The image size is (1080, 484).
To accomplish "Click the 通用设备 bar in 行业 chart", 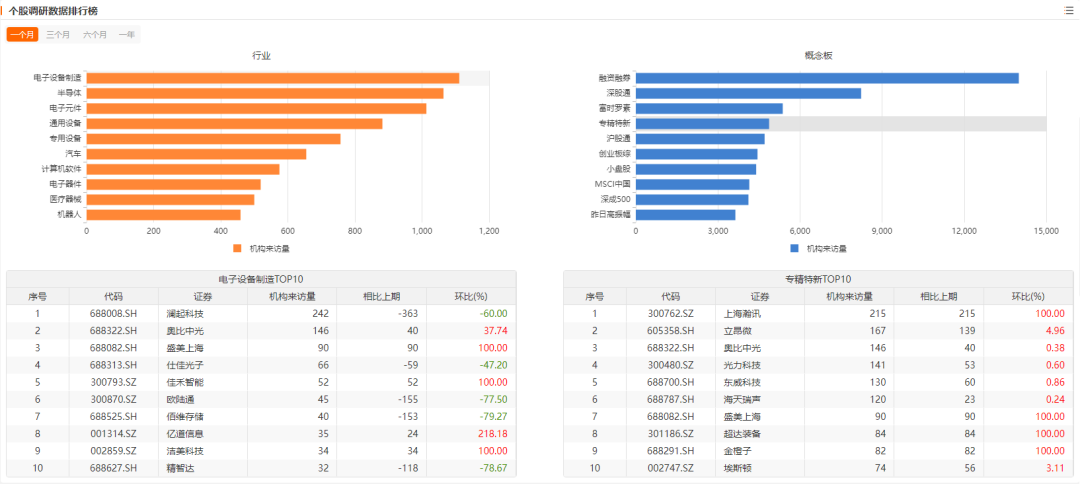I will [x=234, y=123].
